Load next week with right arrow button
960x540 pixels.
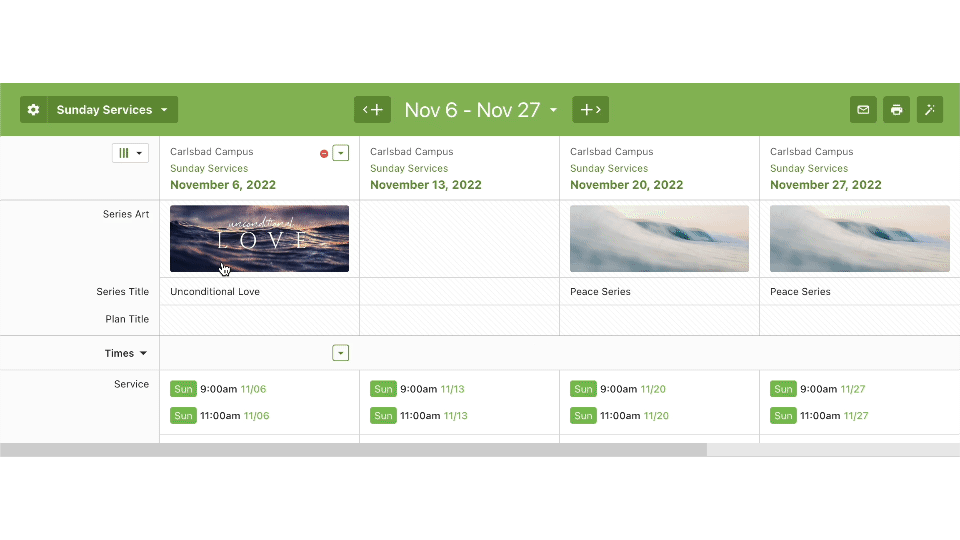coord(590,110)
